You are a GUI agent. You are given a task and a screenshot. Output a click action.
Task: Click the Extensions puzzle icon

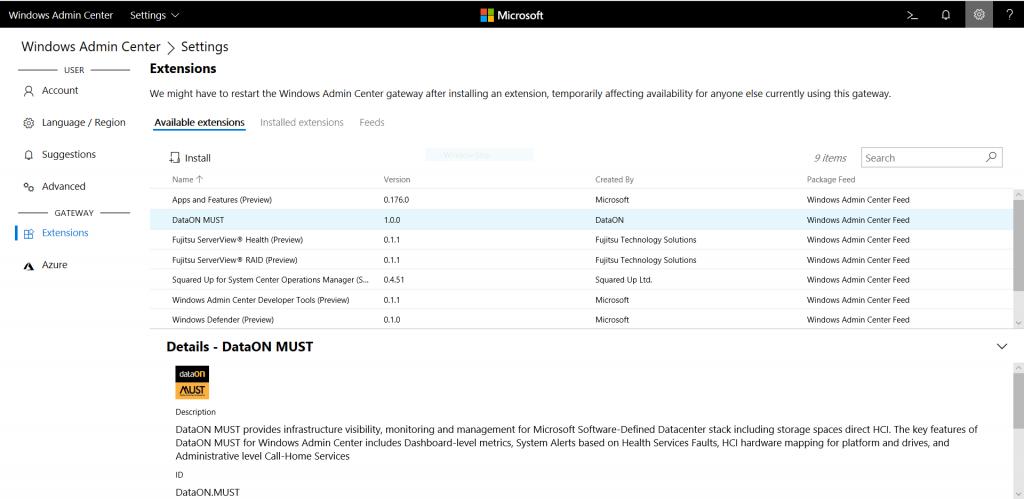click(x=28, y=234)
